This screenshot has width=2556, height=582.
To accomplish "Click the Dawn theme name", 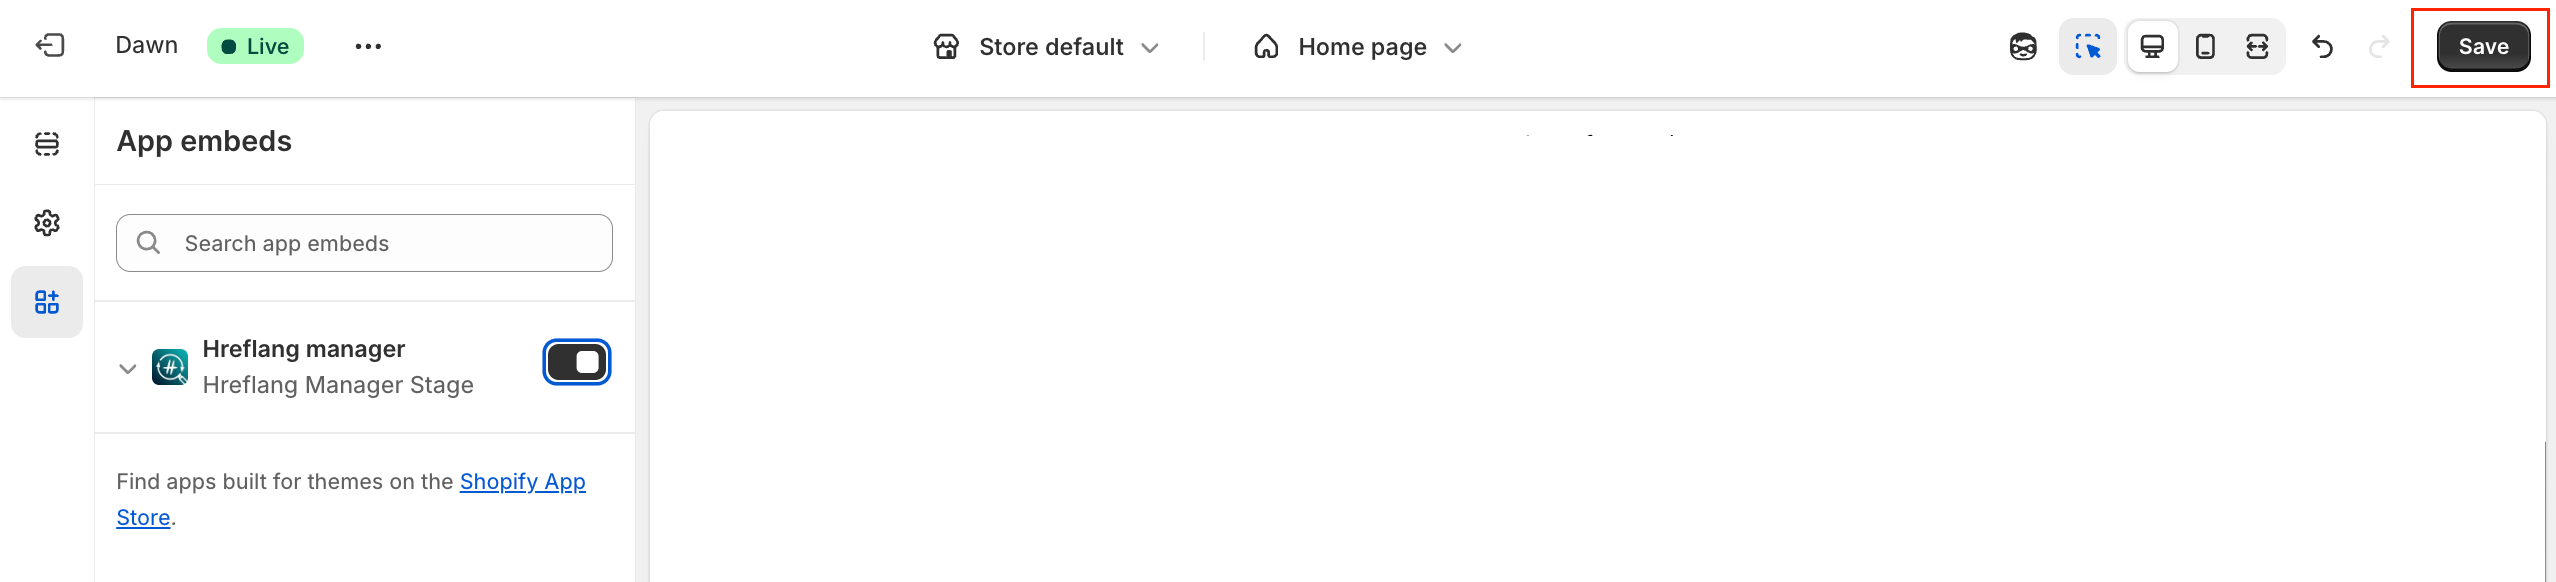I will (x=146, y=45).
